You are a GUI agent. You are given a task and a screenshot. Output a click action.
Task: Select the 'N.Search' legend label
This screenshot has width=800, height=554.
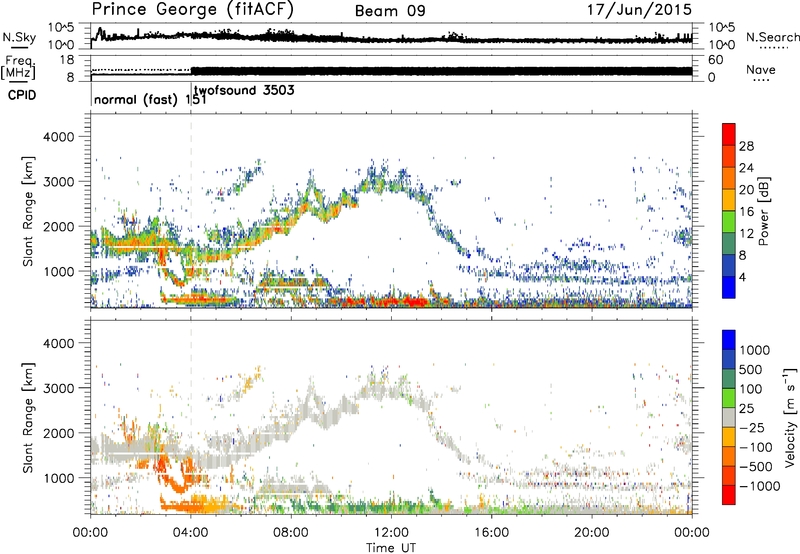coord(773,37)
